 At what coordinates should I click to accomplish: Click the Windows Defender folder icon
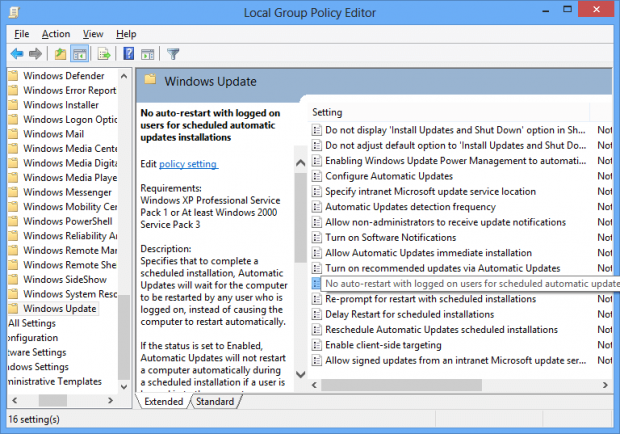tap(13, 75)
